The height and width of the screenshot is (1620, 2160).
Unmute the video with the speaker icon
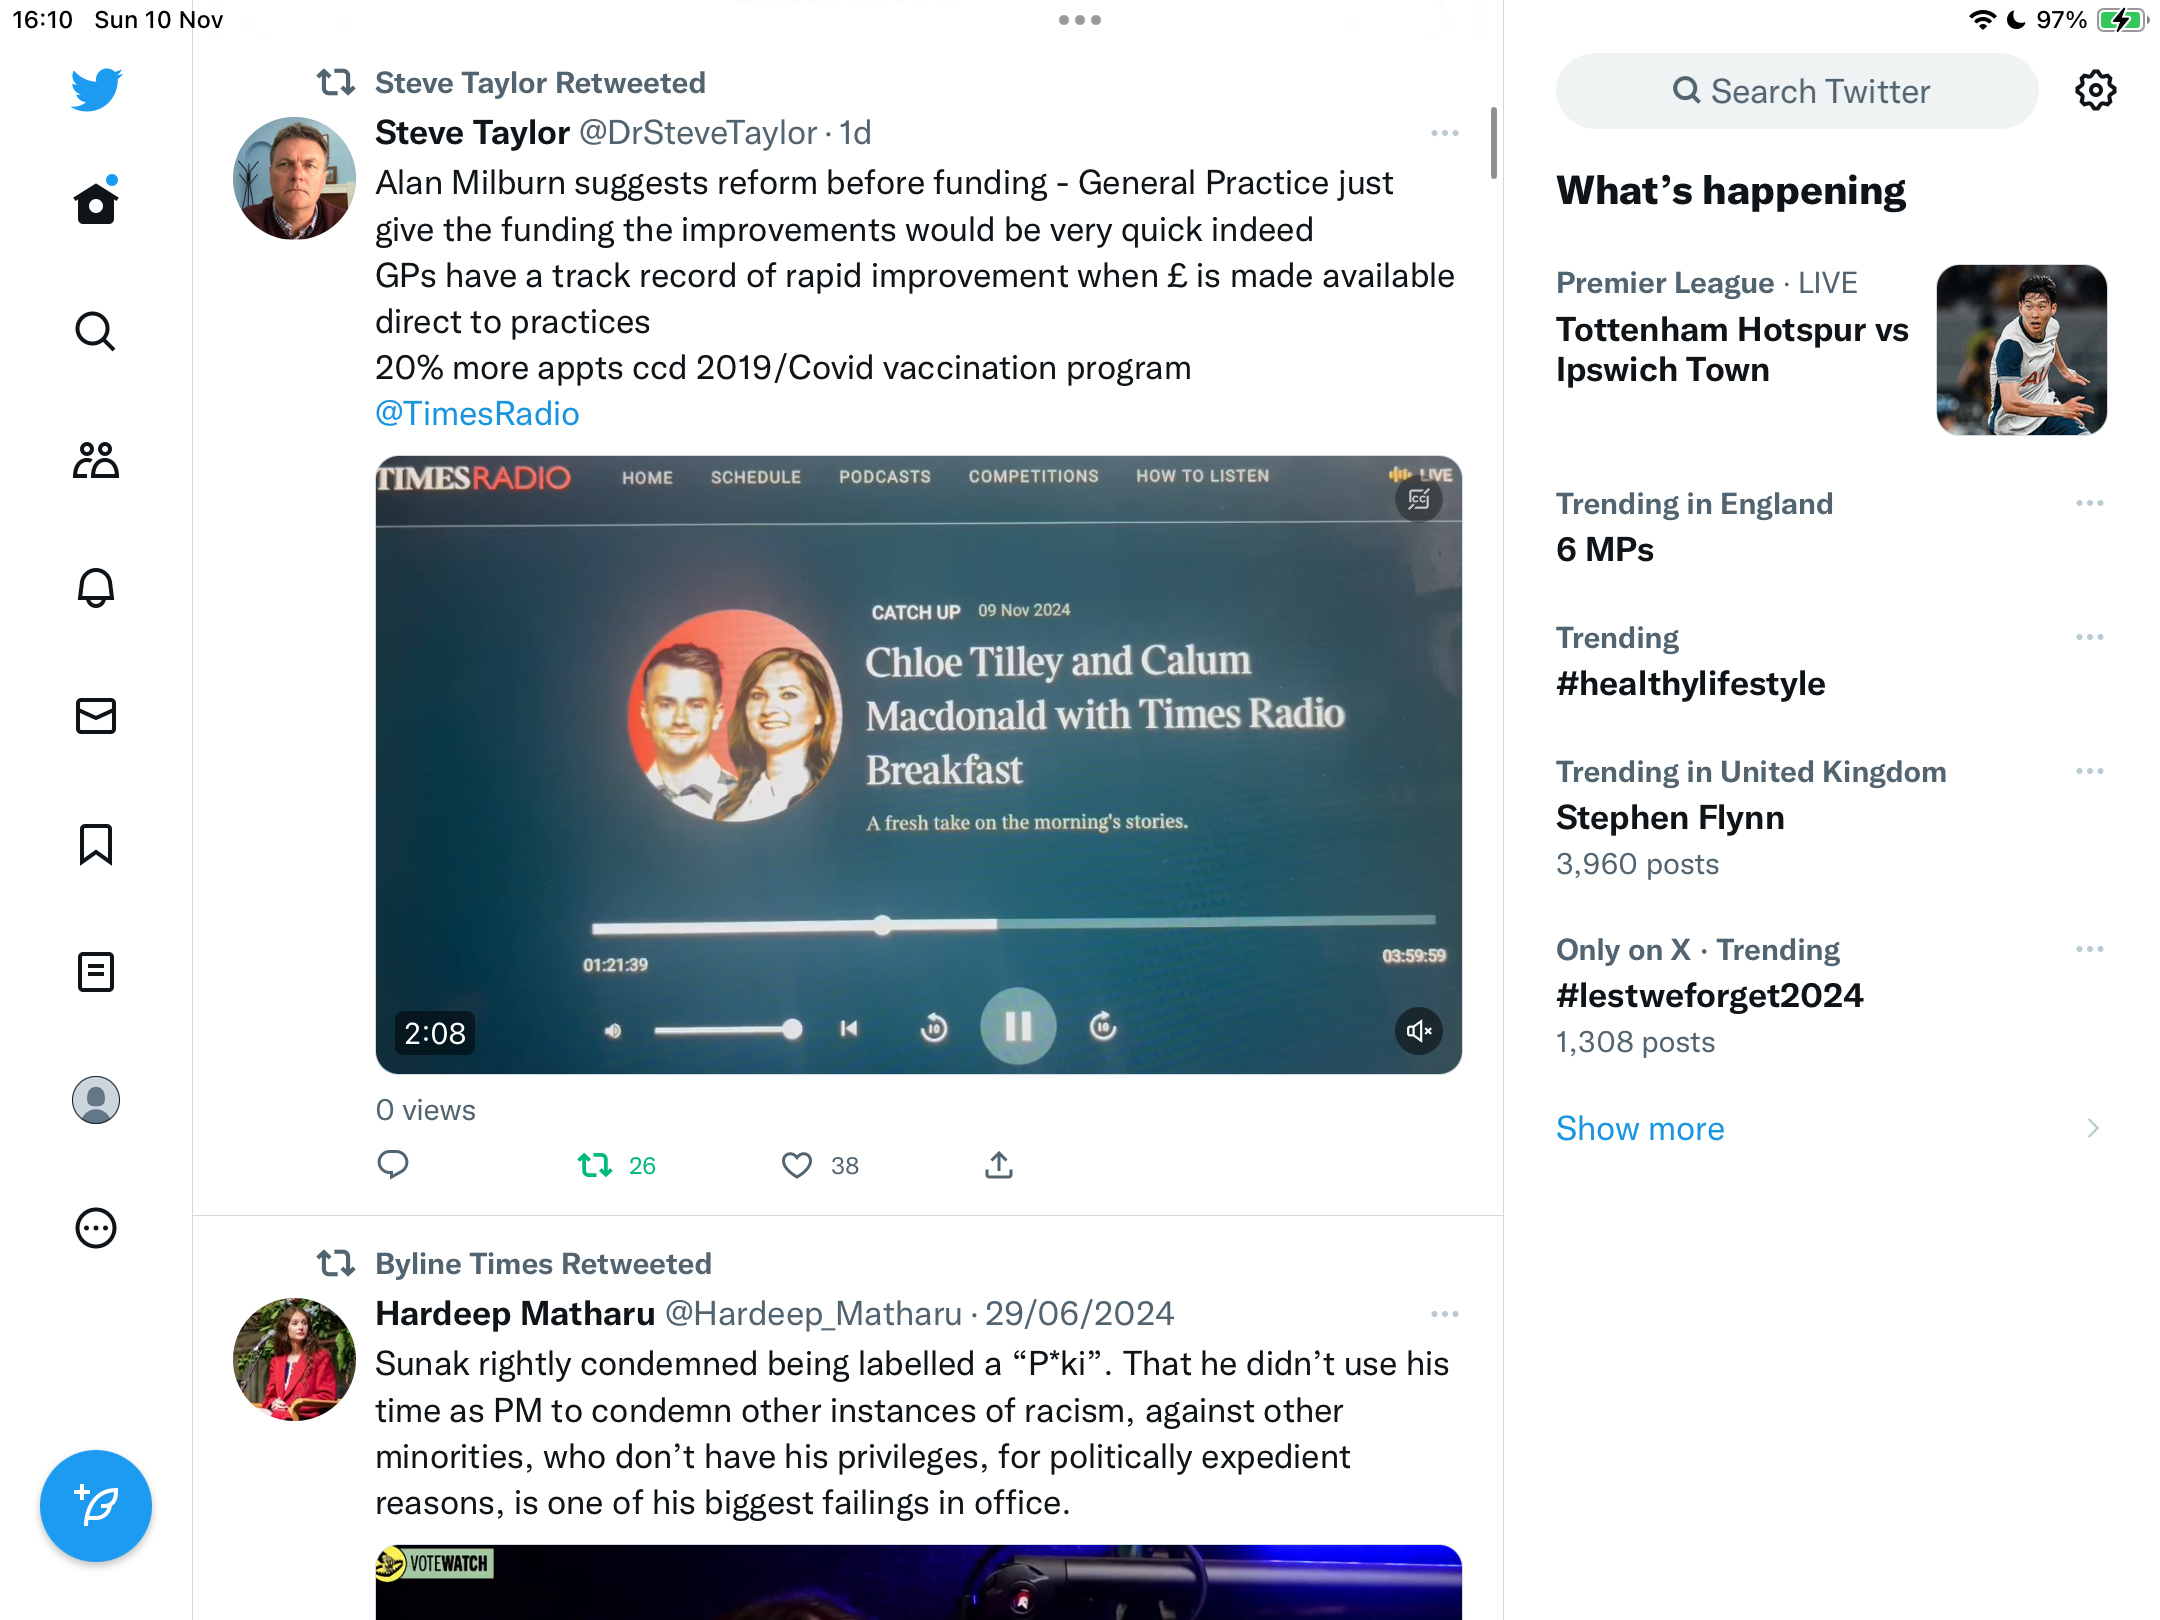(x=1419, y=1031)
